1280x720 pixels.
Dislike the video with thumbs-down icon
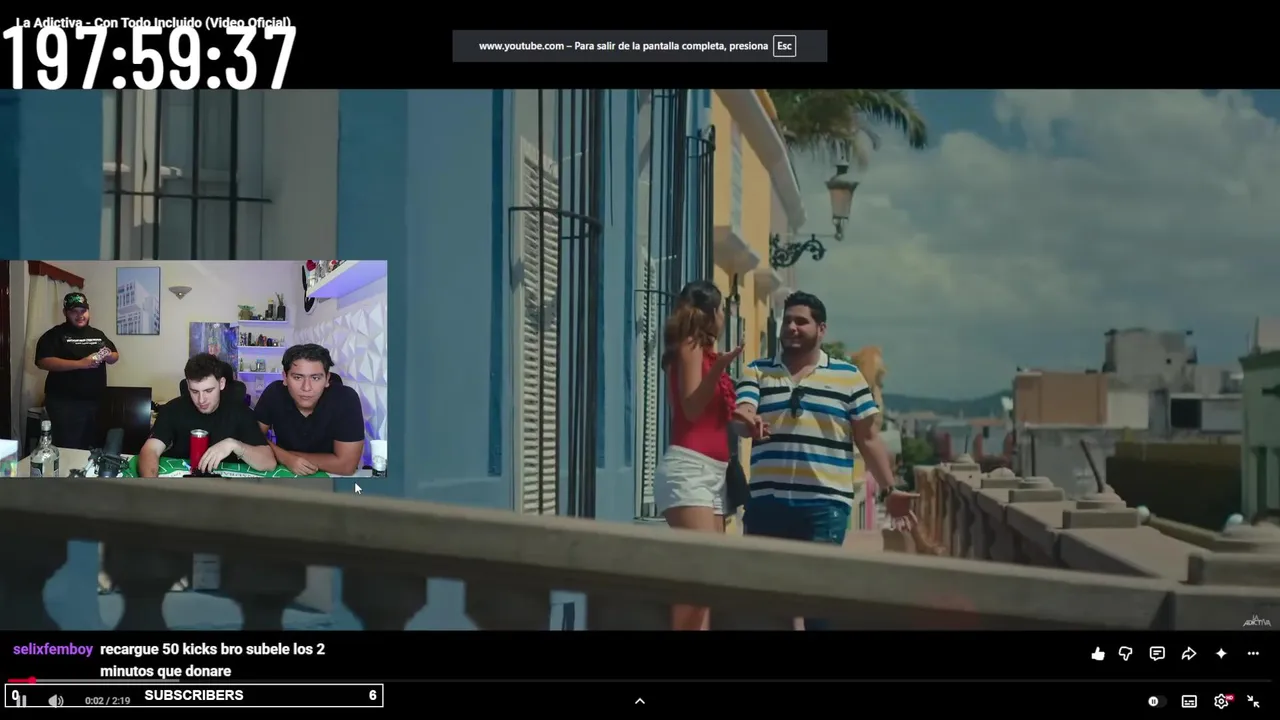[x=1125, y=654]
